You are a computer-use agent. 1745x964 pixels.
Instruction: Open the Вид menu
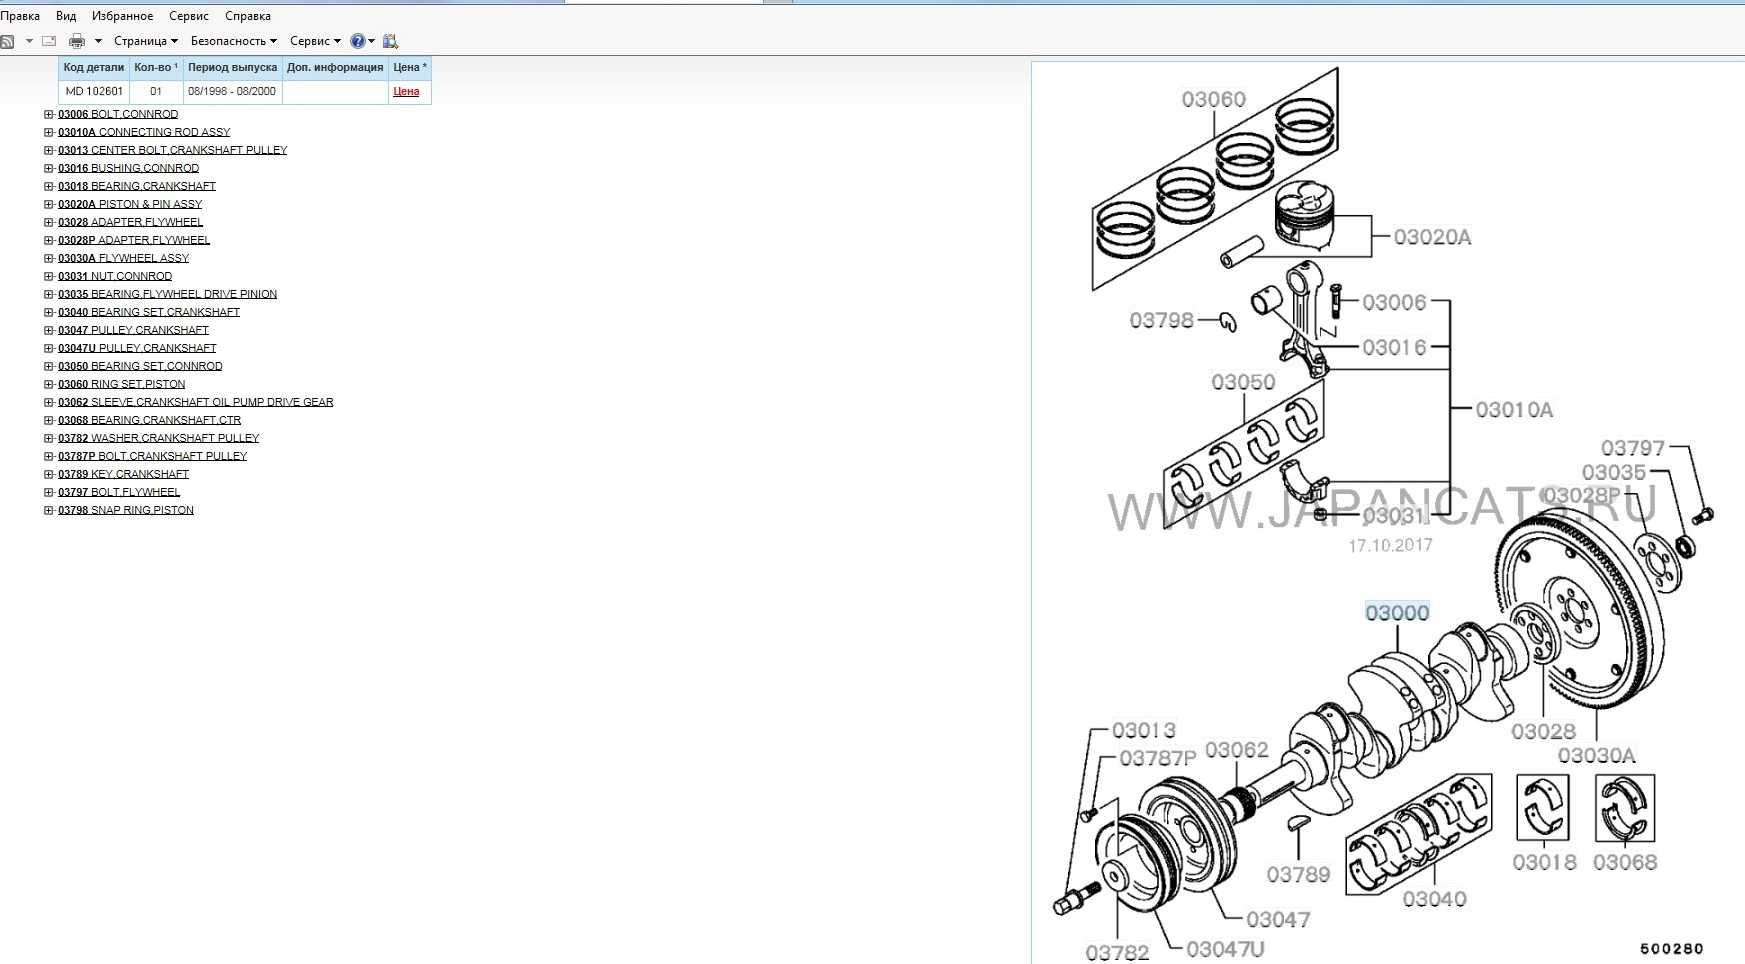click(x=66, y=16)
